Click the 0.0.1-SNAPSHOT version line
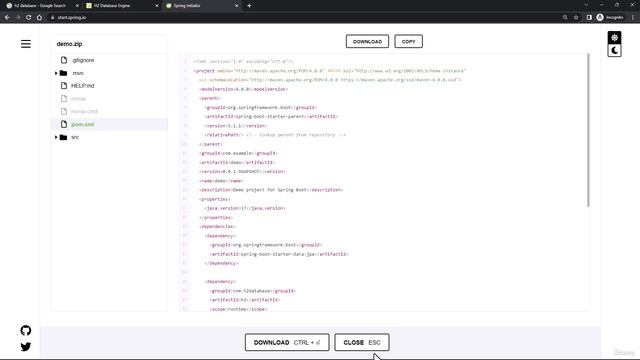This screenshot has width=640, height=360. pyautogui.click(x=242, y=171)
